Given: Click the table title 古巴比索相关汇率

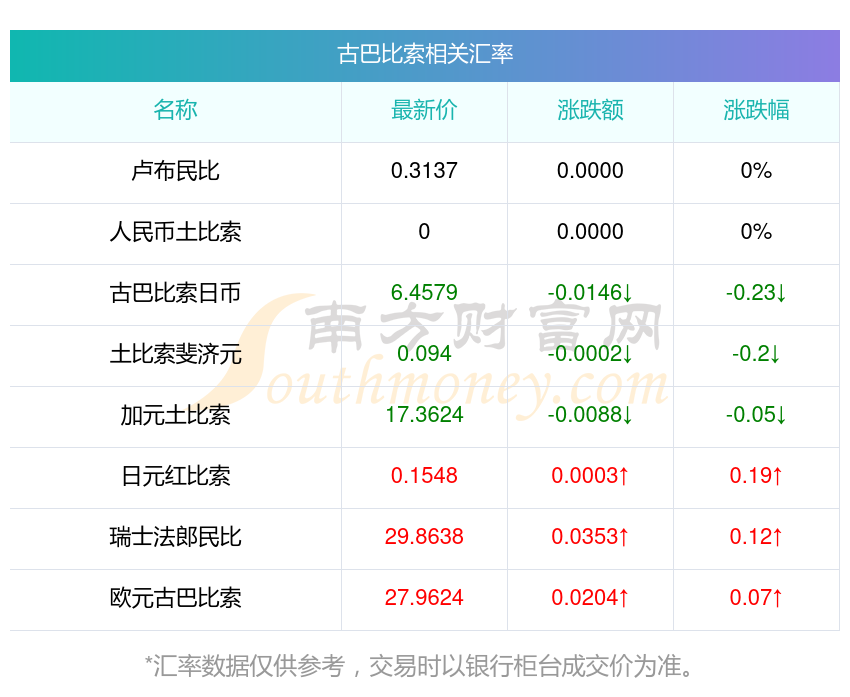Looking at the screenshot, I should click(425, 54).
